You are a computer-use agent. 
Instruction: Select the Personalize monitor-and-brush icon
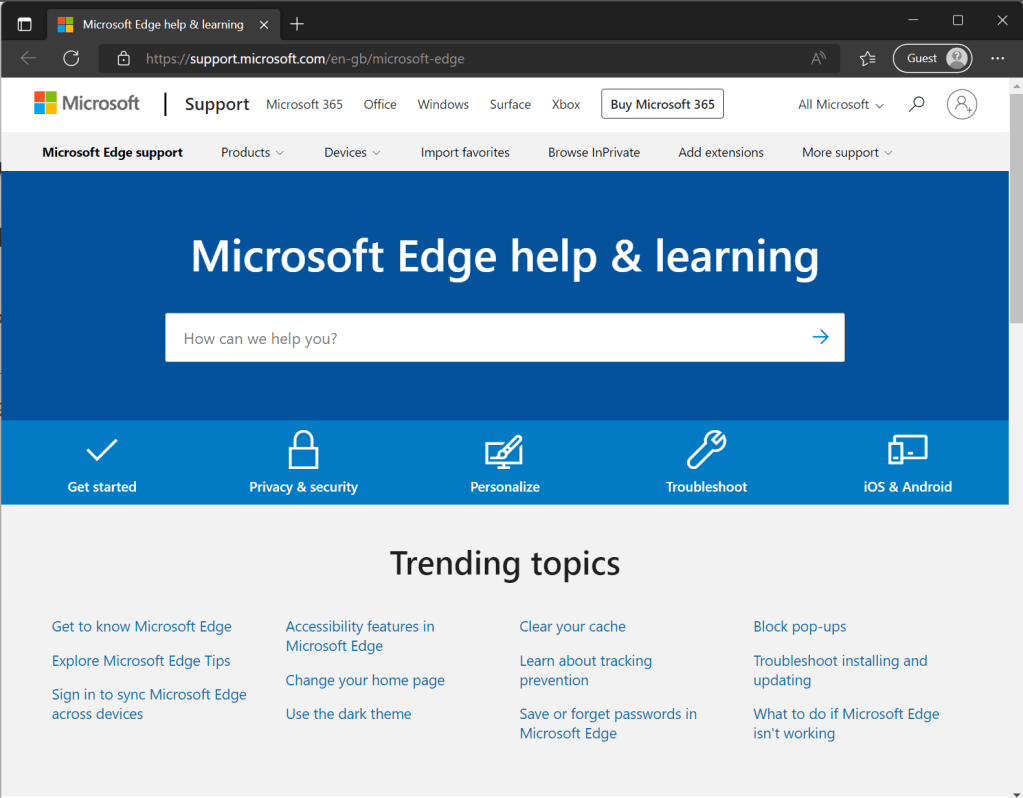click(504, 451)
